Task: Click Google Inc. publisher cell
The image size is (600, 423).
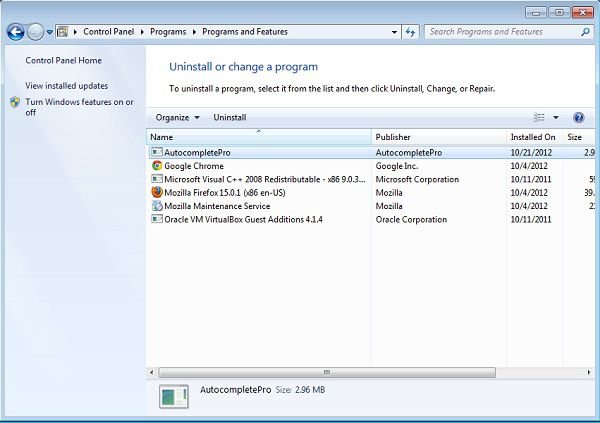Action: 396,166
